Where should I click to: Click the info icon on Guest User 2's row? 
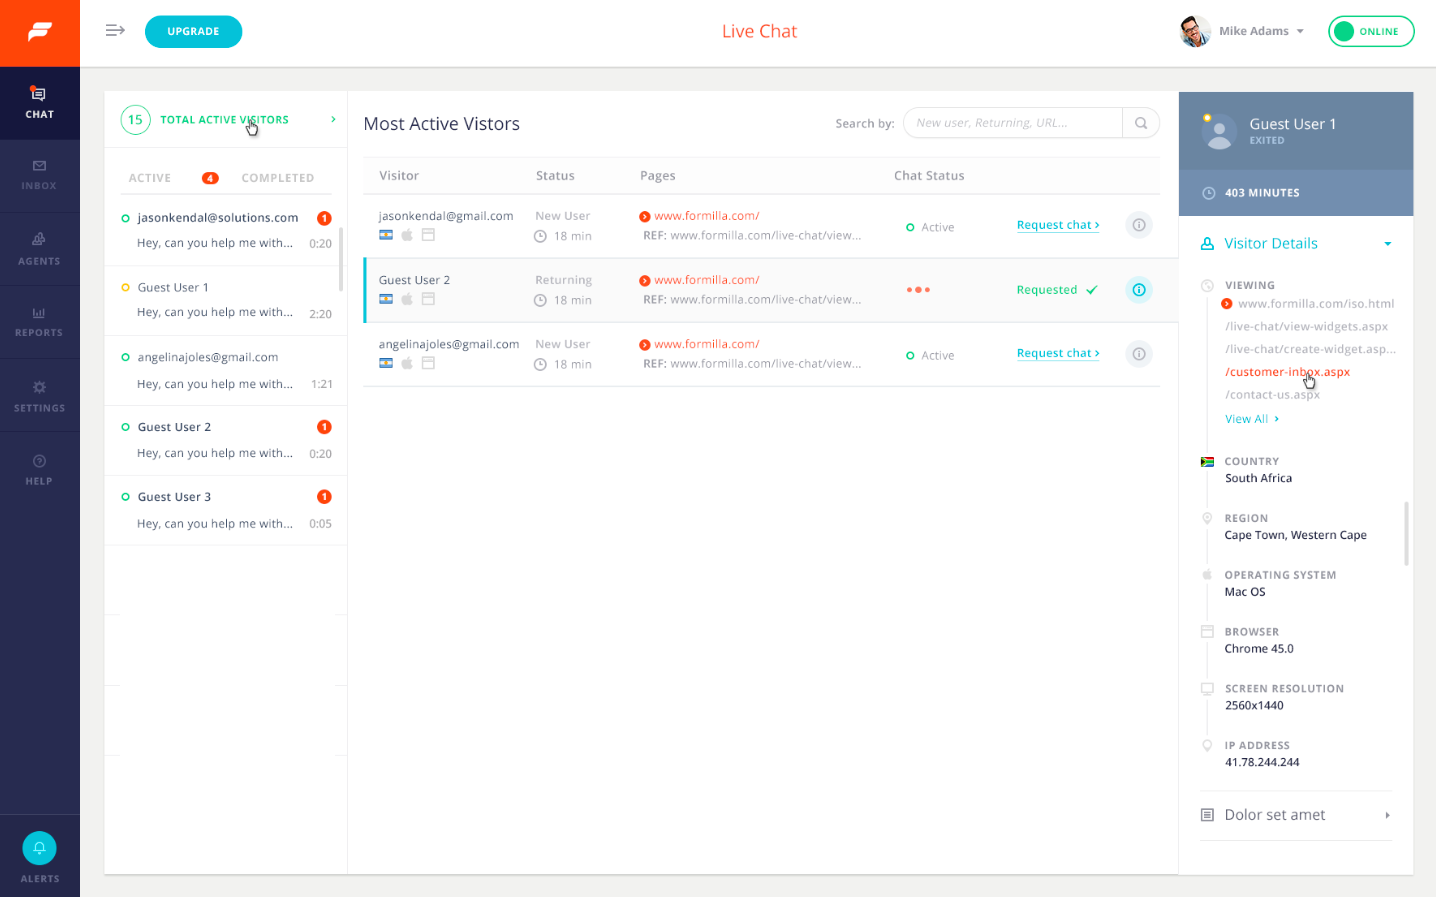(1138, 289)
